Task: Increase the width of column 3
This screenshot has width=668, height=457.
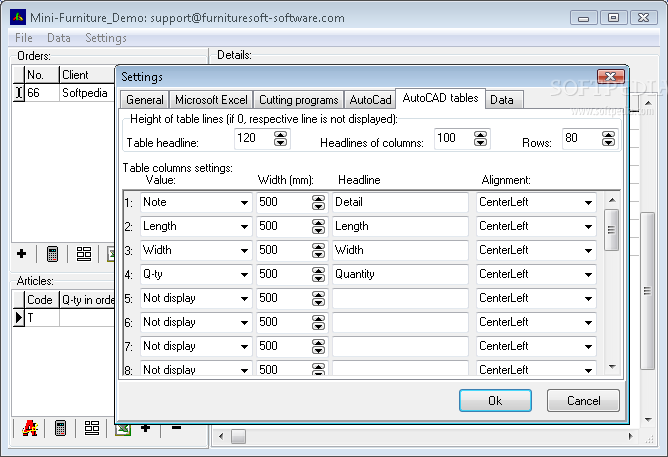Action: (x=318, y=247)
